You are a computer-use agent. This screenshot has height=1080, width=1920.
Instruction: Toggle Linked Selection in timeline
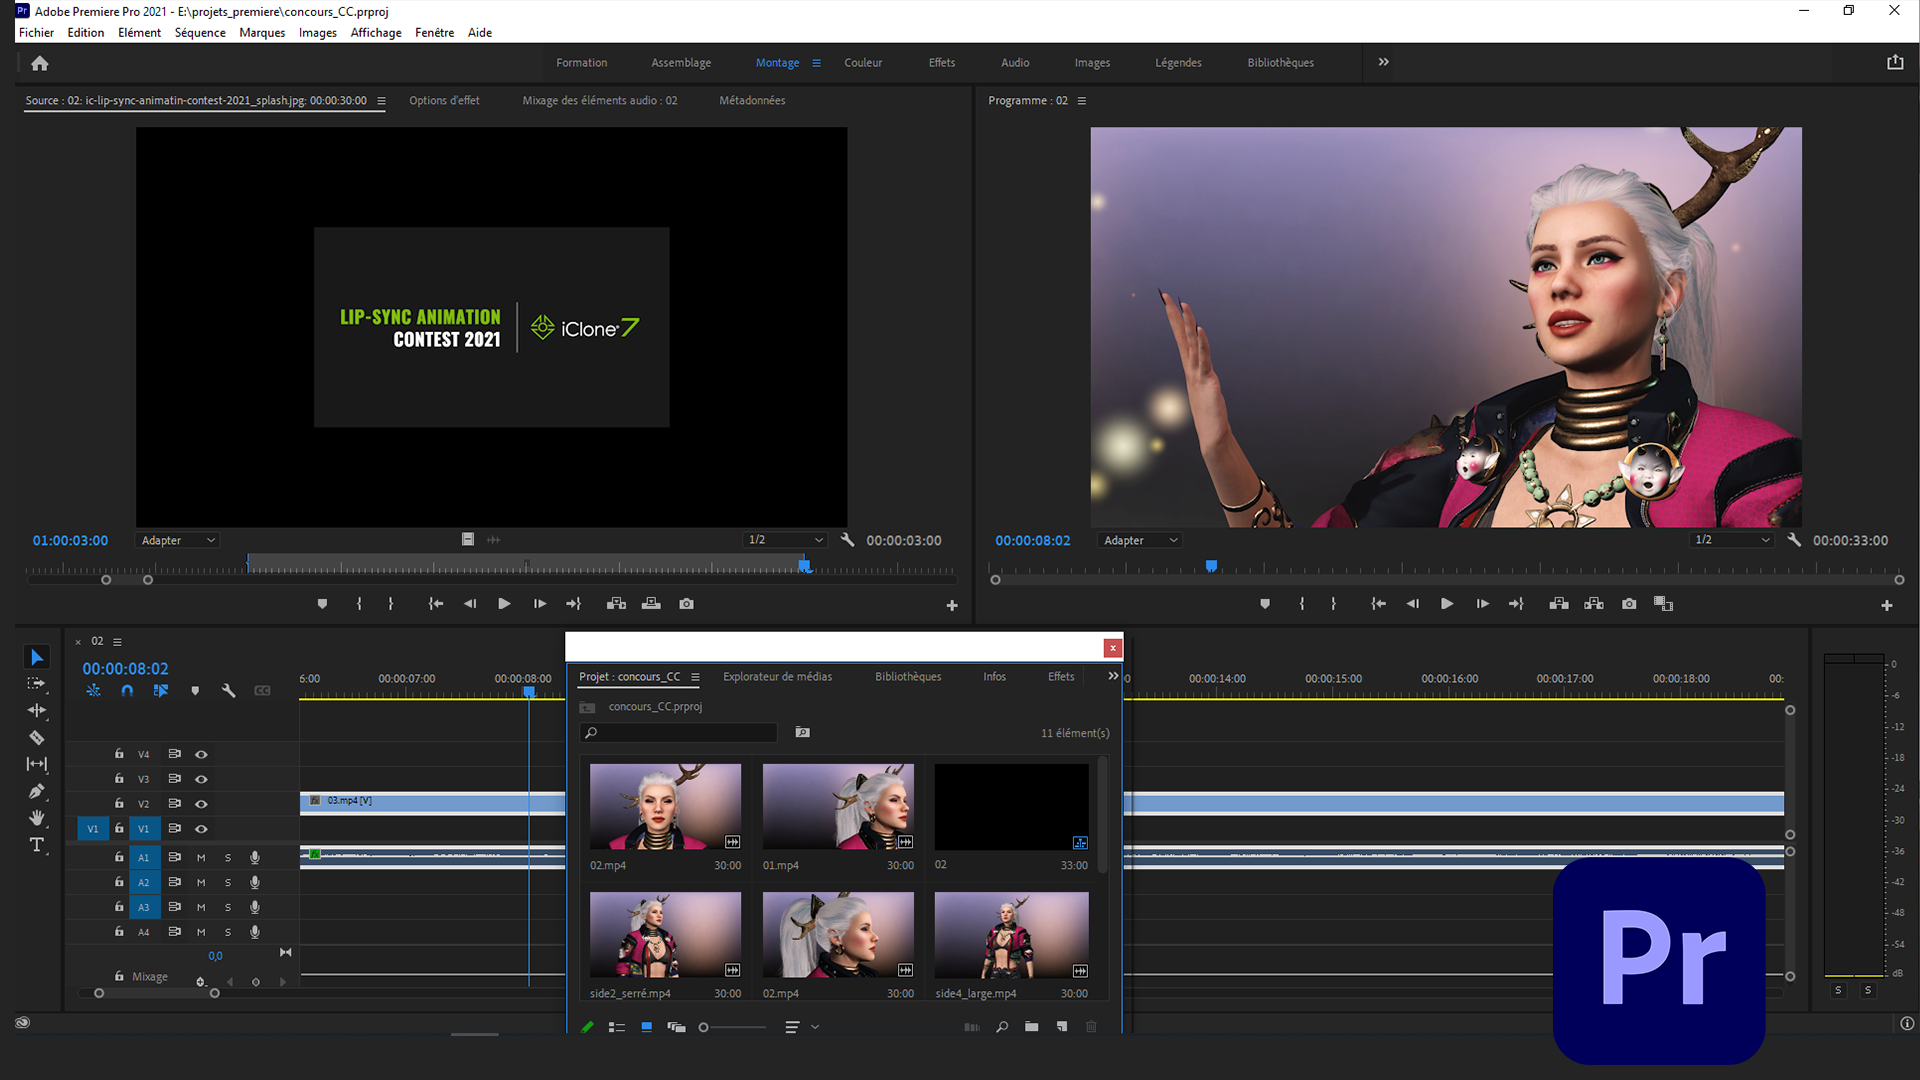160,691
